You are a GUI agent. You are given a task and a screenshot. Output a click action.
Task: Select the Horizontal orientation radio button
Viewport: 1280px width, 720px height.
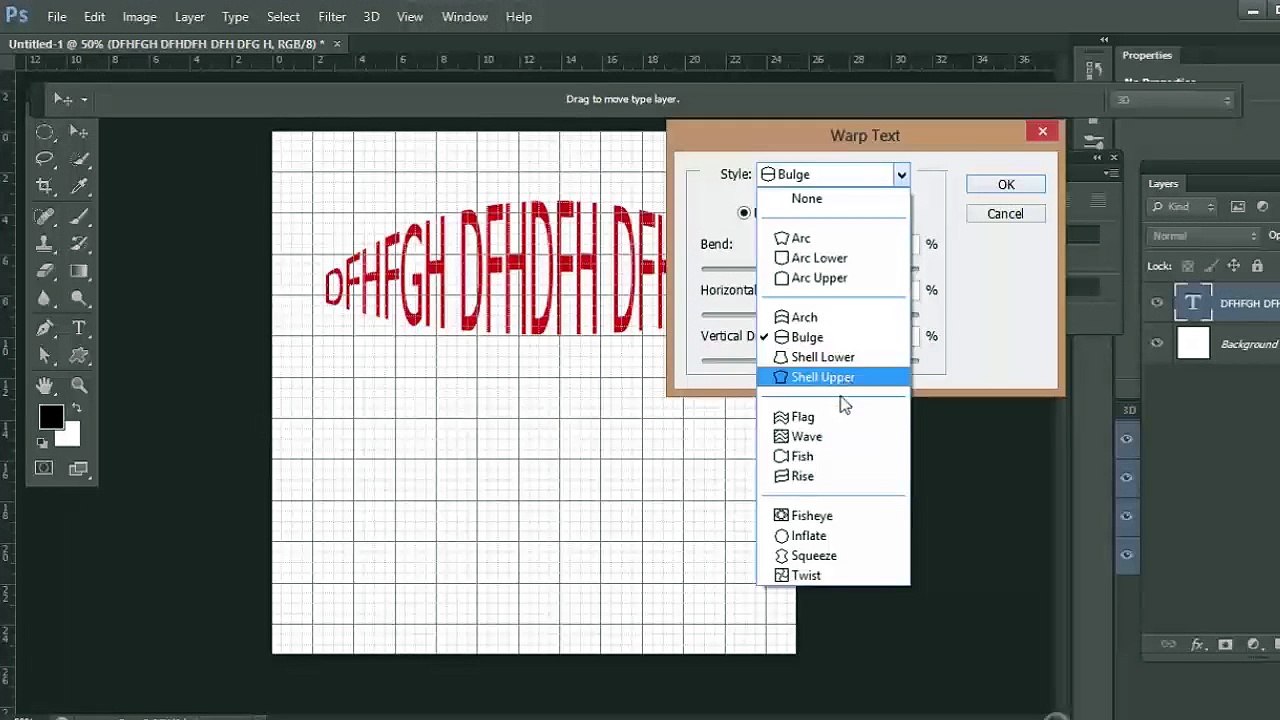click(744, 212)
